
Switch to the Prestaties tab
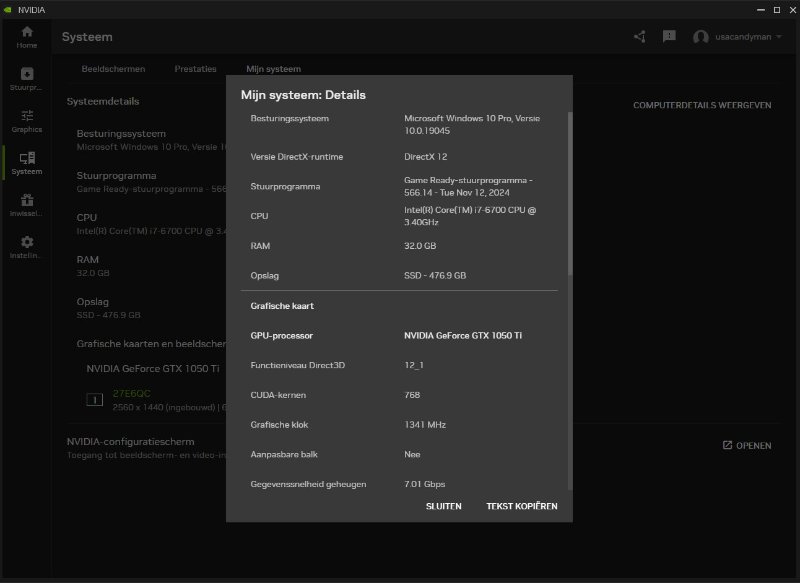pyautogui.click(x=195, y=69)
